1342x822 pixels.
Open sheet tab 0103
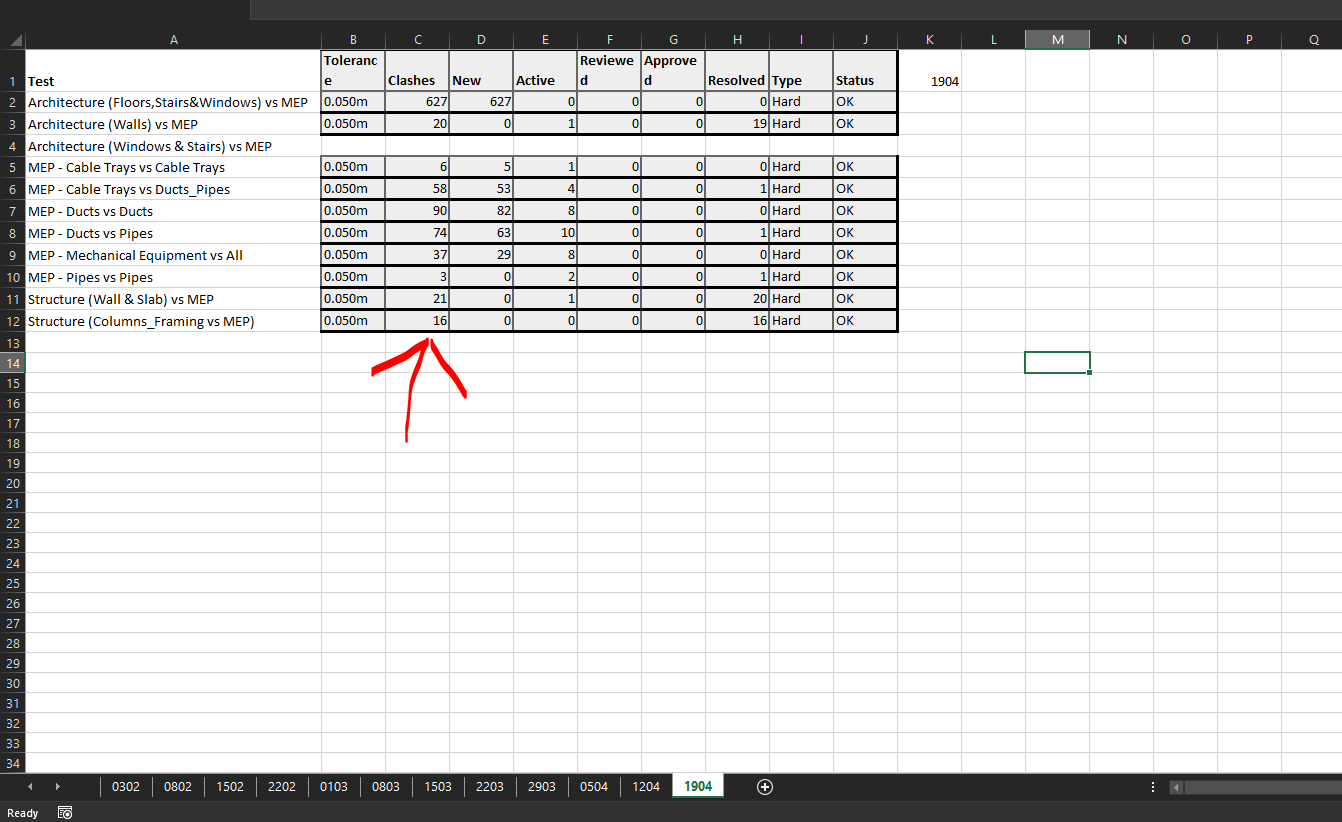[334, 787]
